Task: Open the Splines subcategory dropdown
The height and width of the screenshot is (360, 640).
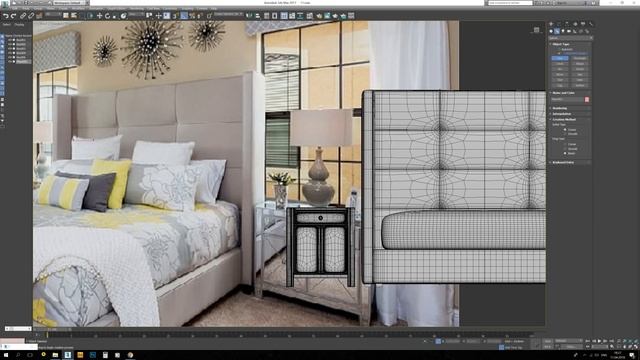Action: (570, 38)
